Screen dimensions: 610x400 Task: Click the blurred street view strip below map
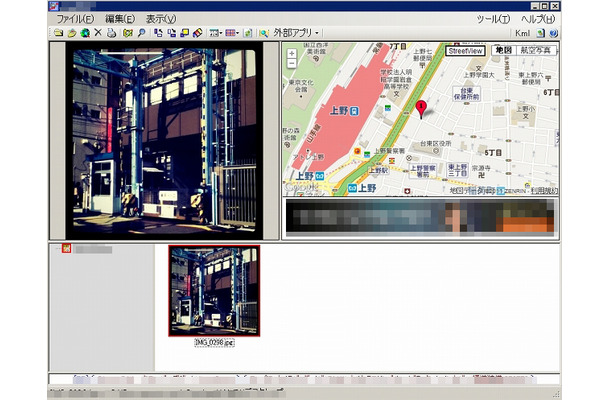pyautogui.click(x=420, y=218)
